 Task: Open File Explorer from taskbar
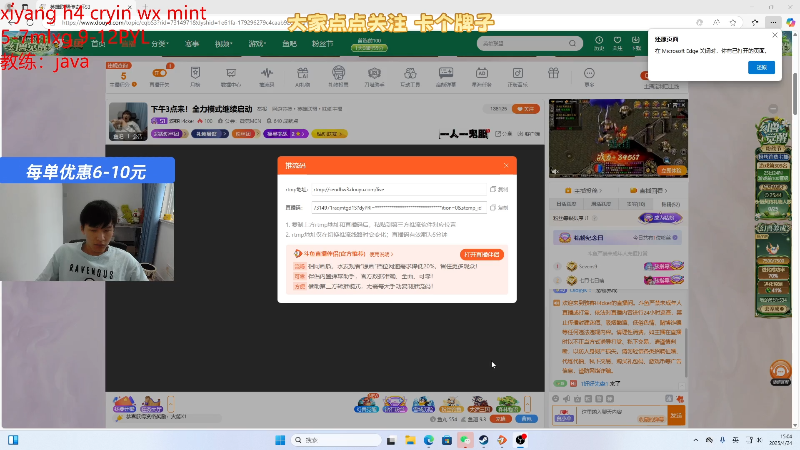(410, 440)
